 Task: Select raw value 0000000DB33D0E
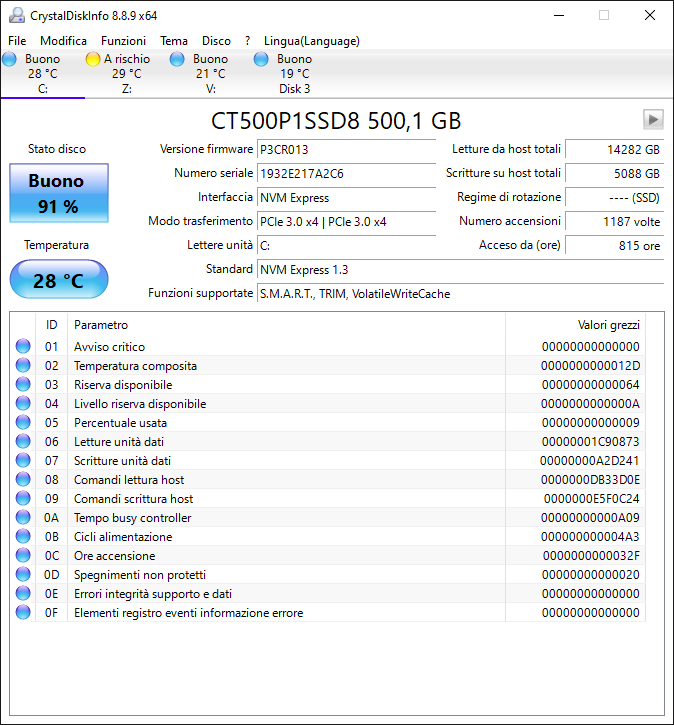coord(590,479)
